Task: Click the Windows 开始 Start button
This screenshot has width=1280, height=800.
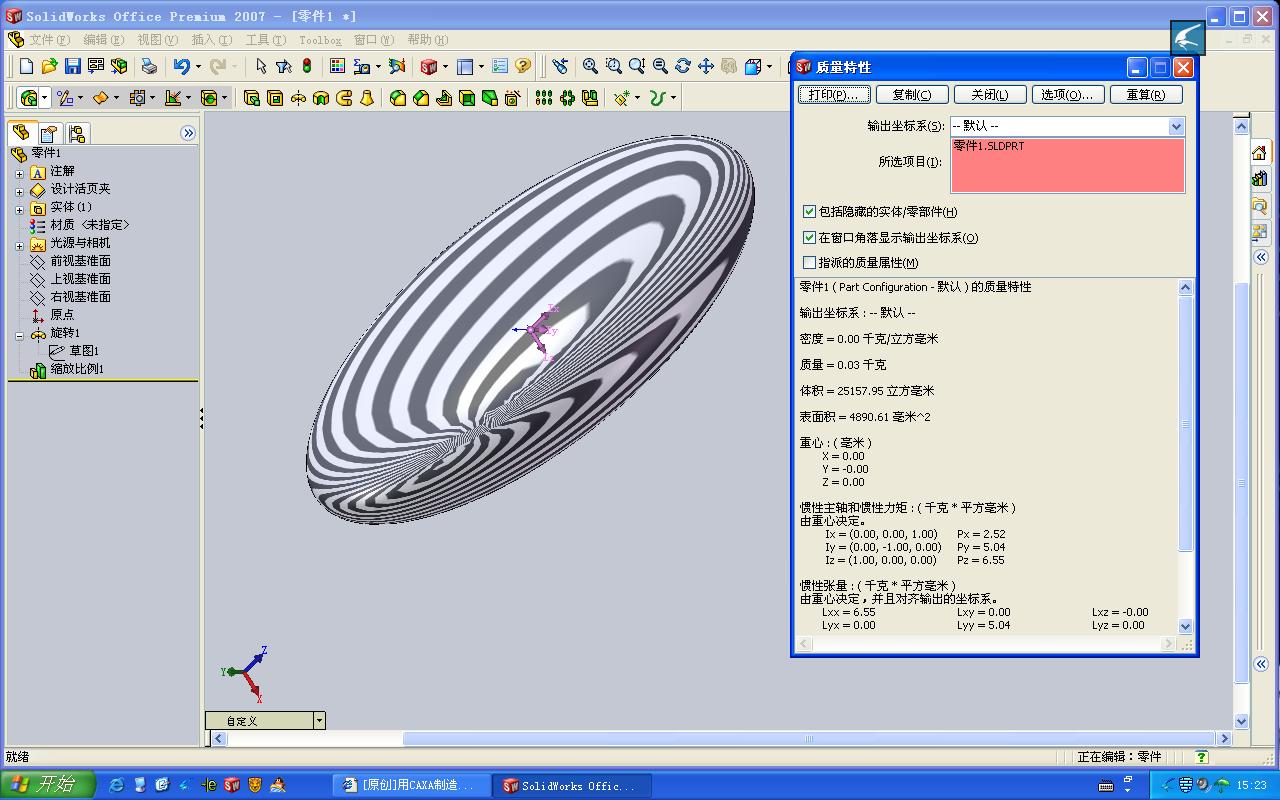Action: (48, 785)
